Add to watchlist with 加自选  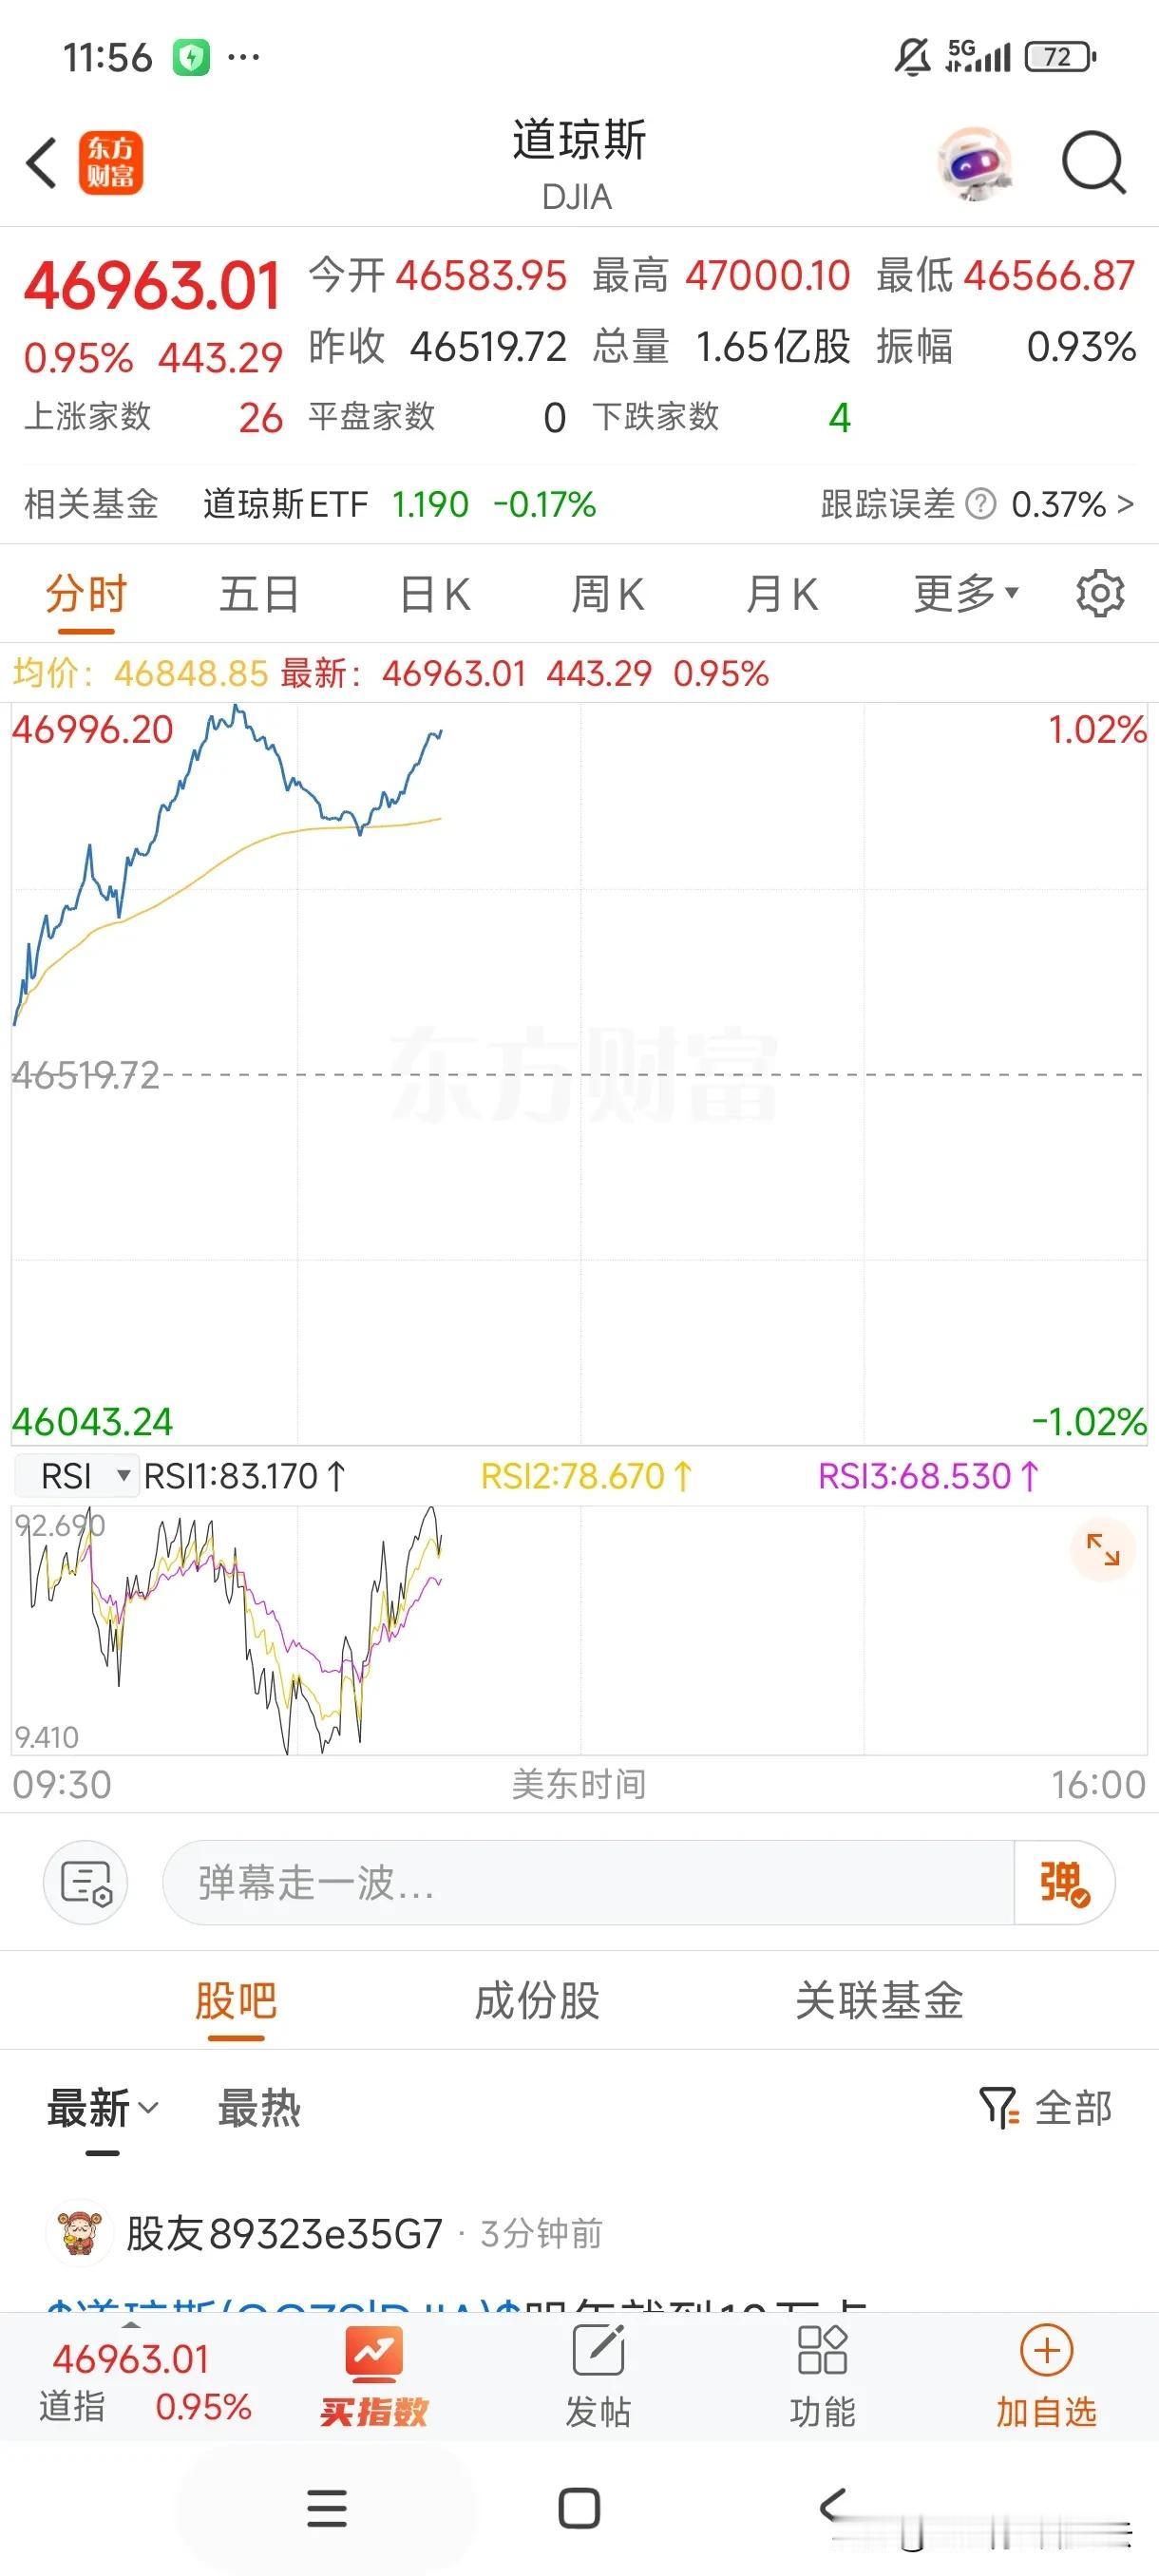pyautogui.click(x=1046, y=2378)
